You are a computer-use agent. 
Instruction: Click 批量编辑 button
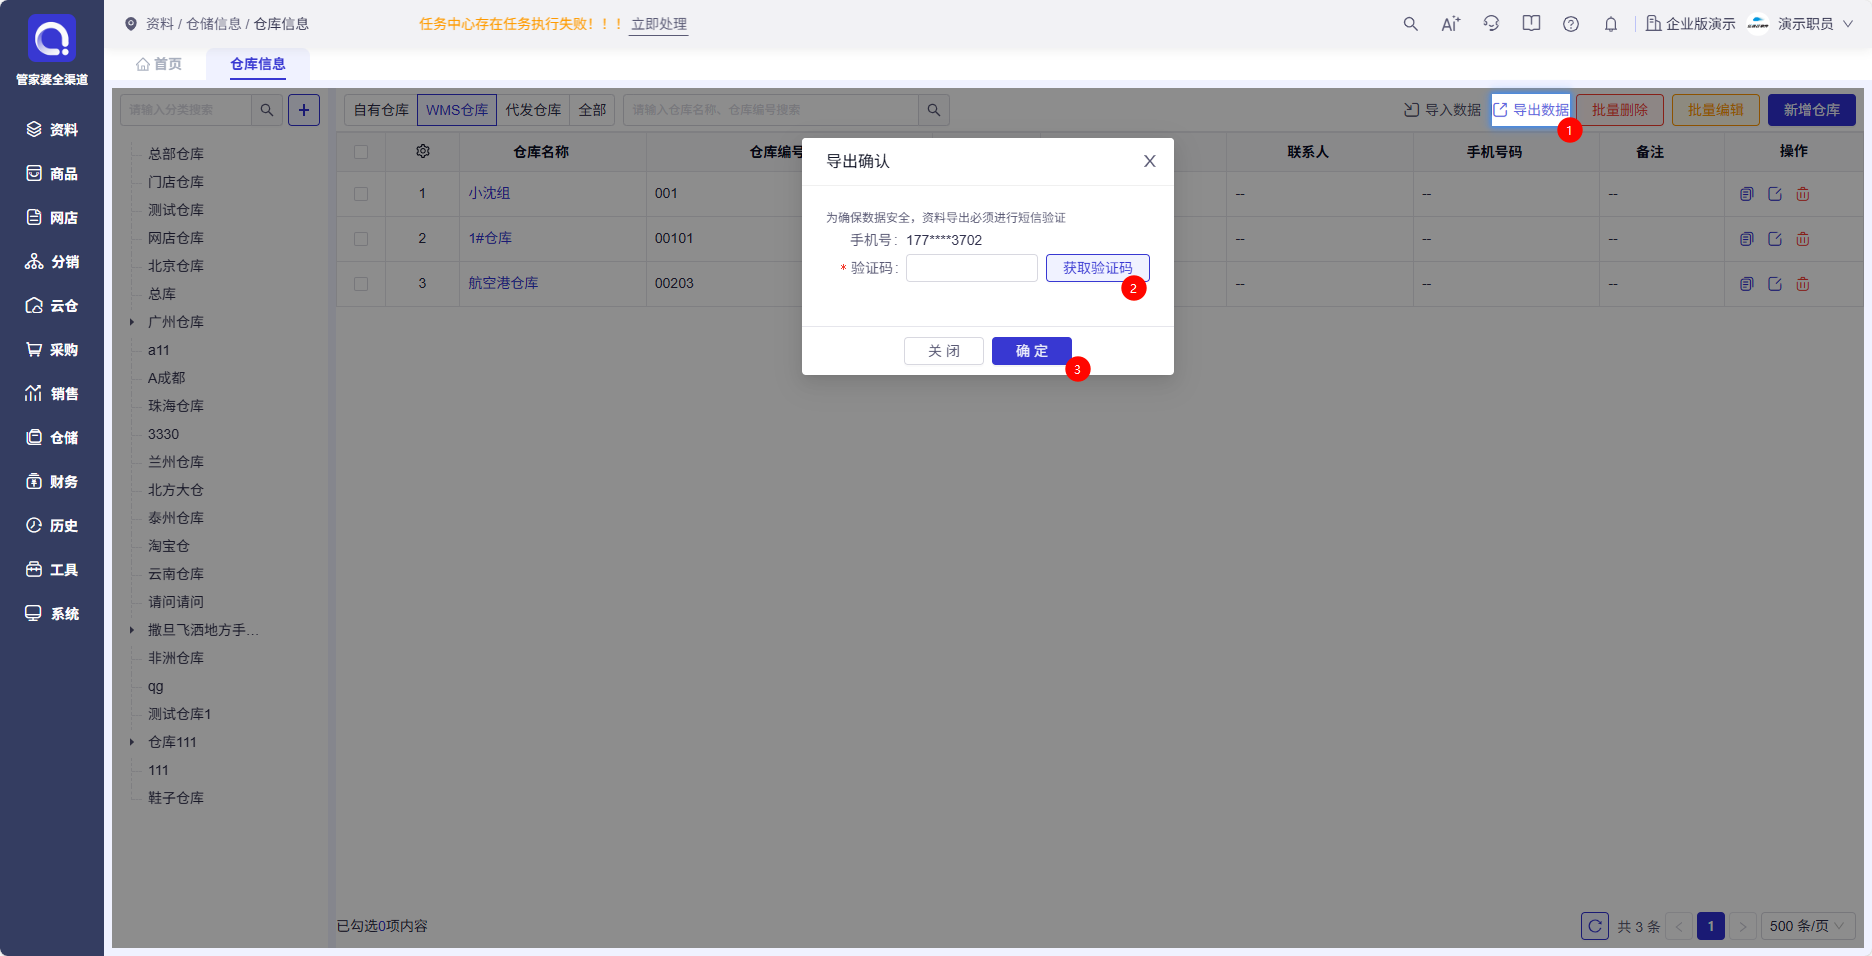[1716, 110]
